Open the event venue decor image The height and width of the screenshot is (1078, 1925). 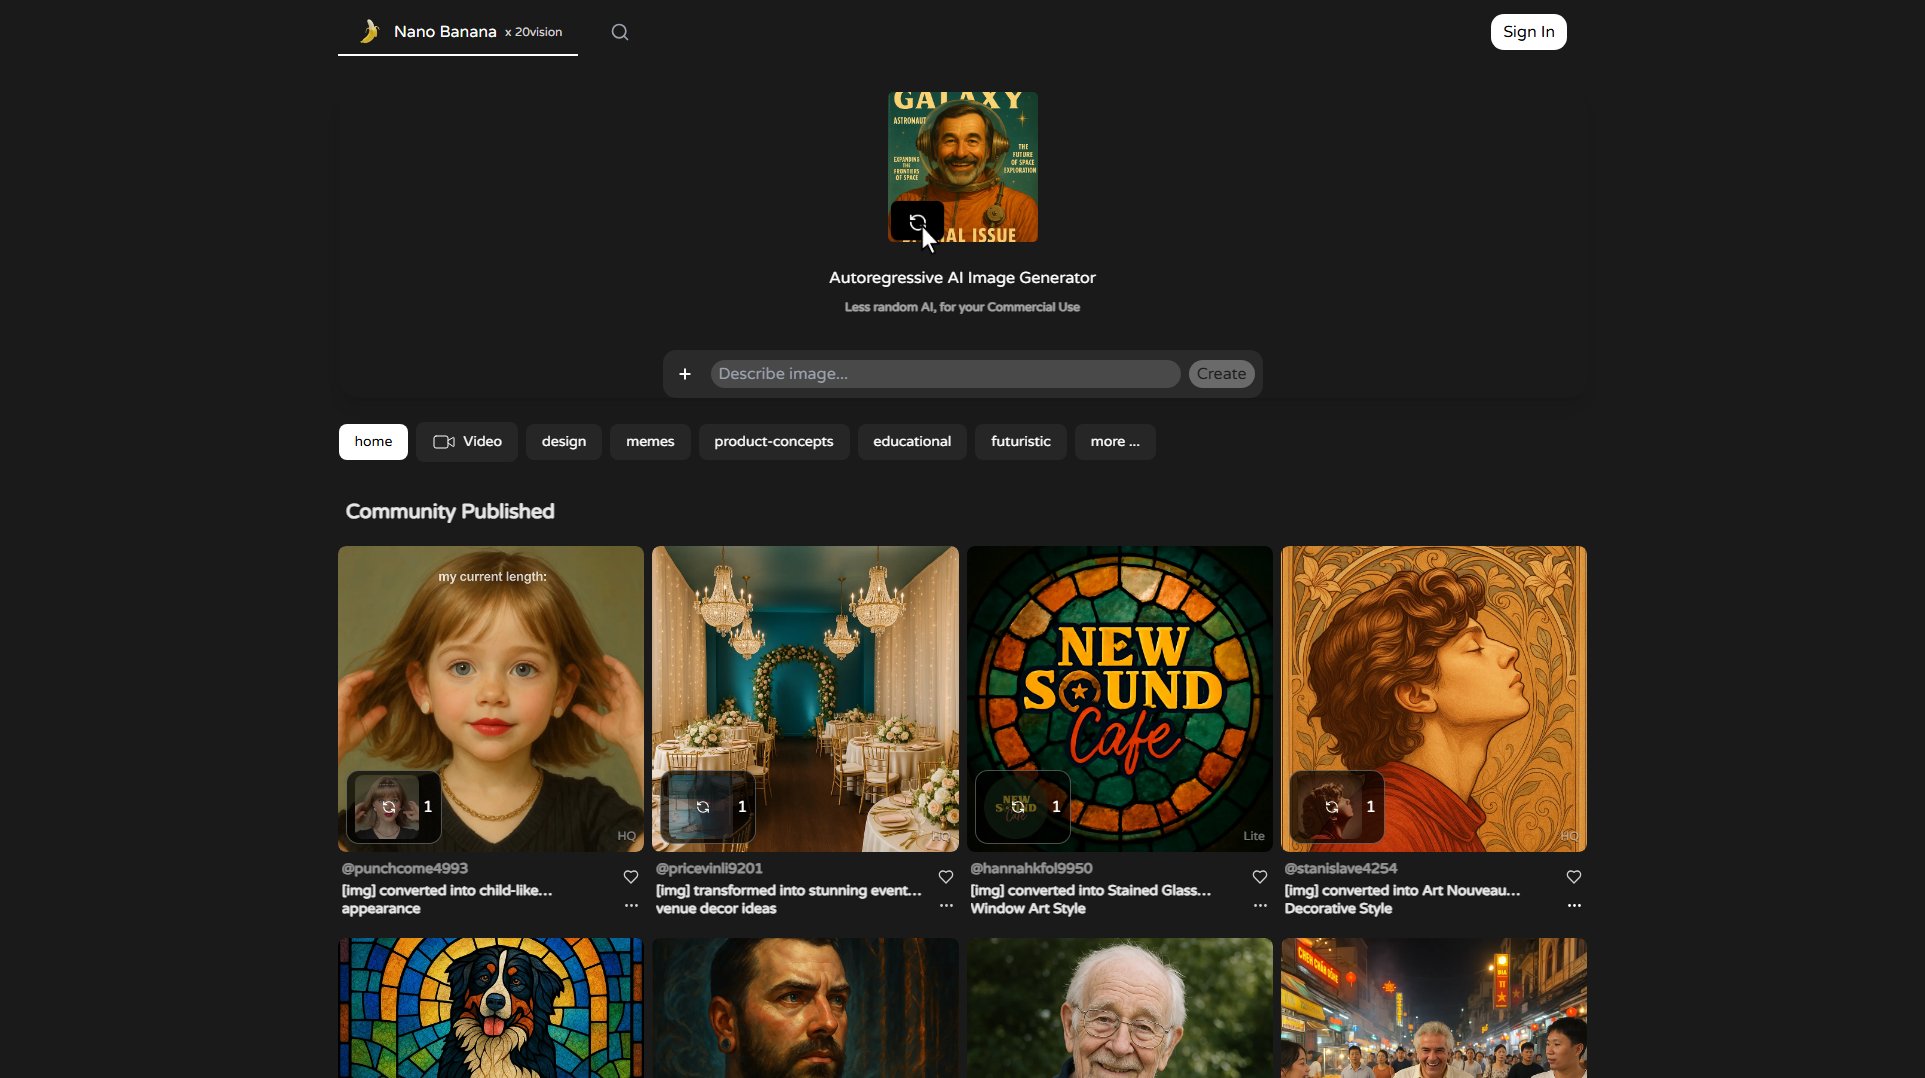805,699
